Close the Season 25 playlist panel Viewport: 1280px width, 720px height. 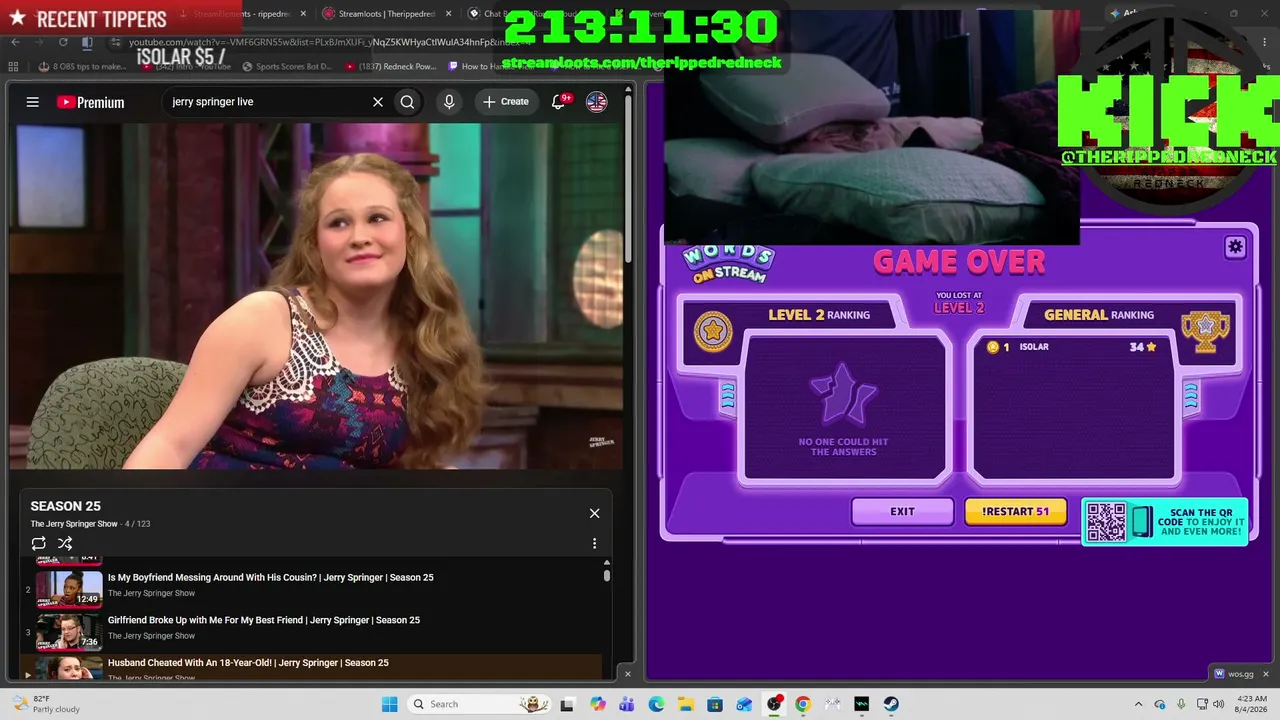click(594, 513)
